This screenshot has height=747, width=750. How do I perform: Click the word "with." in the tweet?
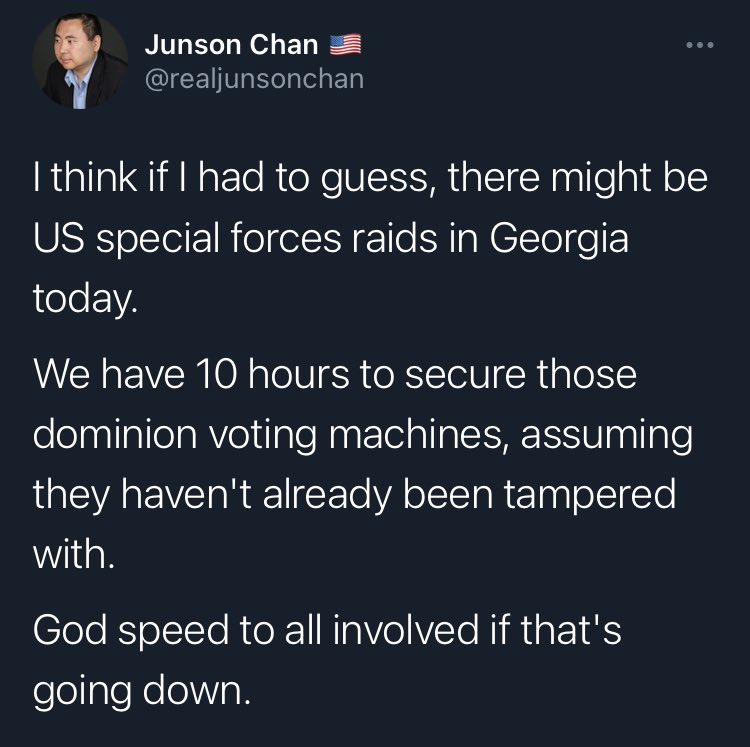pyautogui.click(x=75, y=551)
